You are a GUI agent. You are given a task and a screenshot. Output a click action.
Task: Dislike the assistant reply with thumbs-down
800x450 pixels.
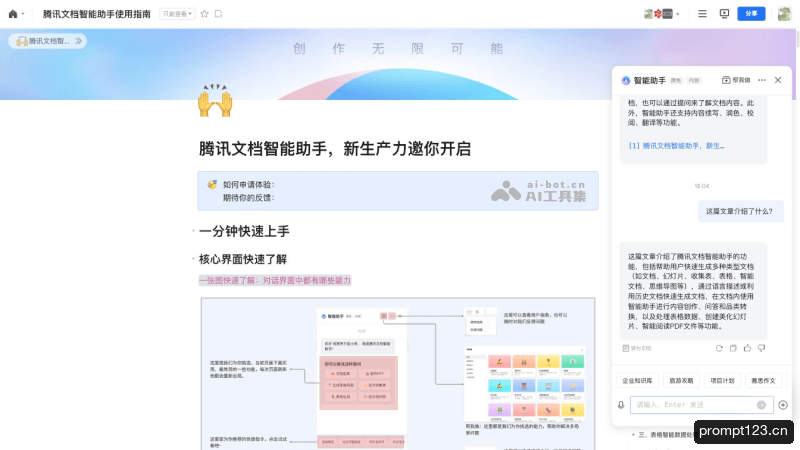[x=762, y=348]
